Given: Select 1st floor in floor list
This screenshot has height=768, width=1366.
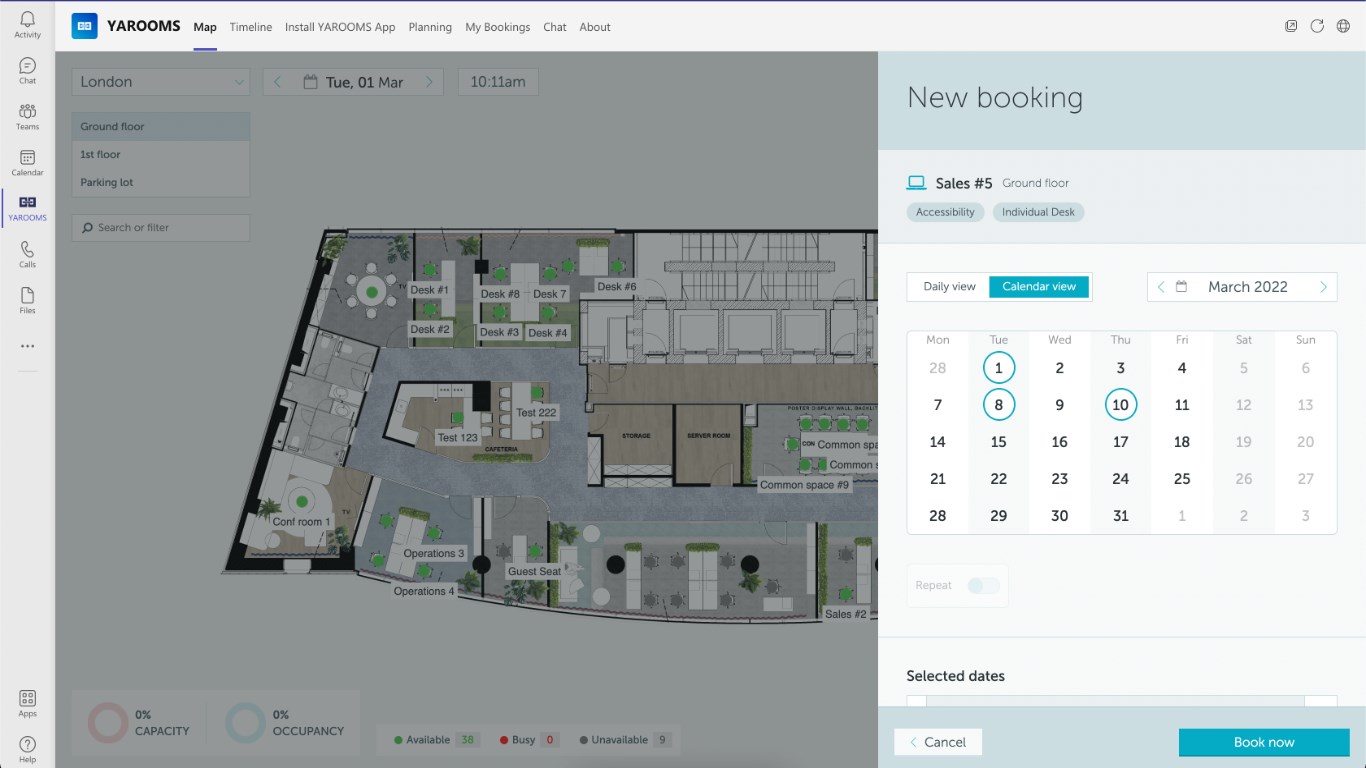Looking at the screenshot, I should pos(161,155).
